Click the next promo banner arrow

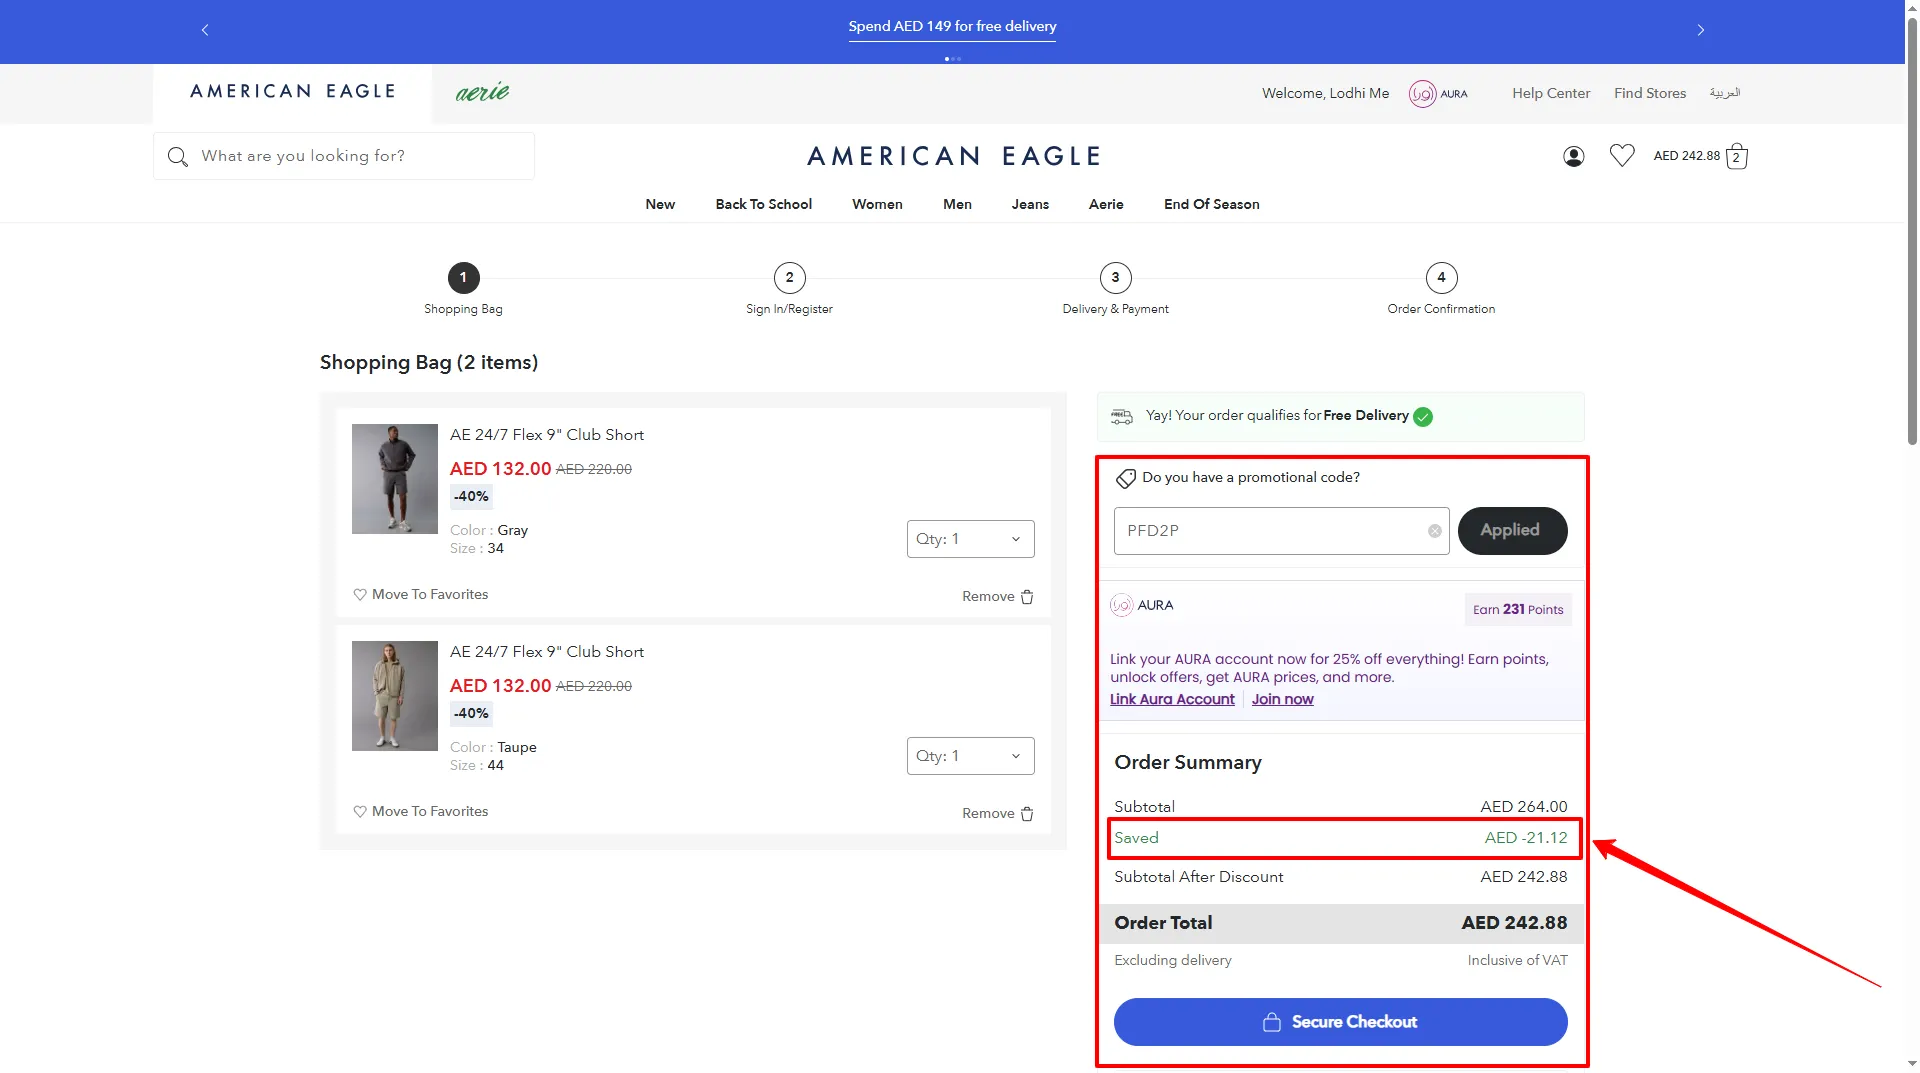click(x=1700, y=30)
